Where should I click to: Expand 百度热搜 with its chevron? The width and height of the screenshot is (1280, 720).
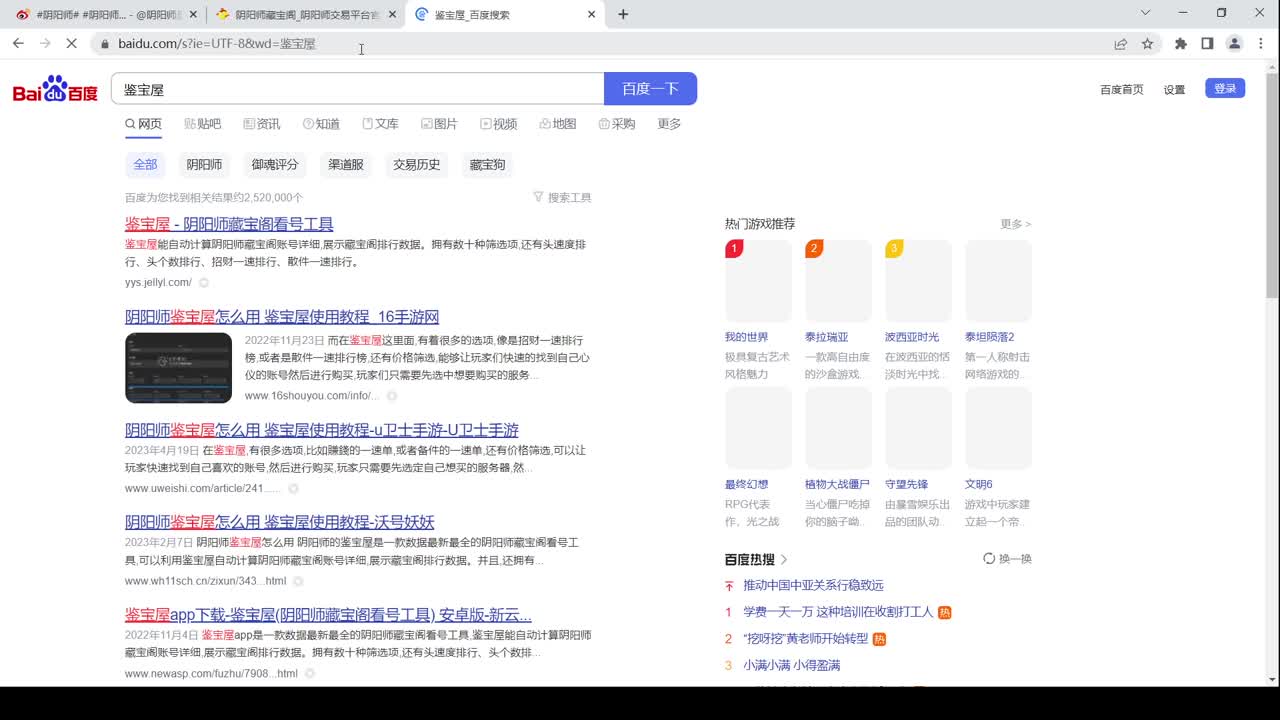pos(784,560)
